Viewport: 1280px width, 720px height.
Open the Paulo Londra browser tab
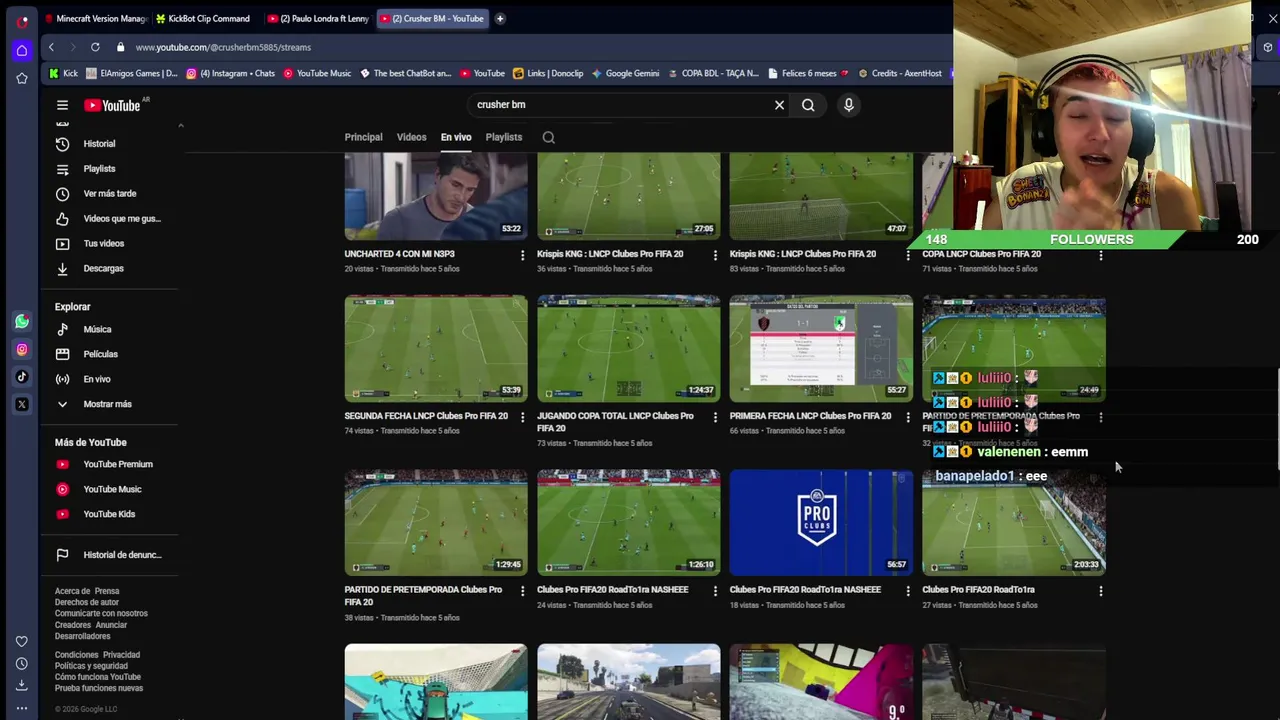(318, 18)
